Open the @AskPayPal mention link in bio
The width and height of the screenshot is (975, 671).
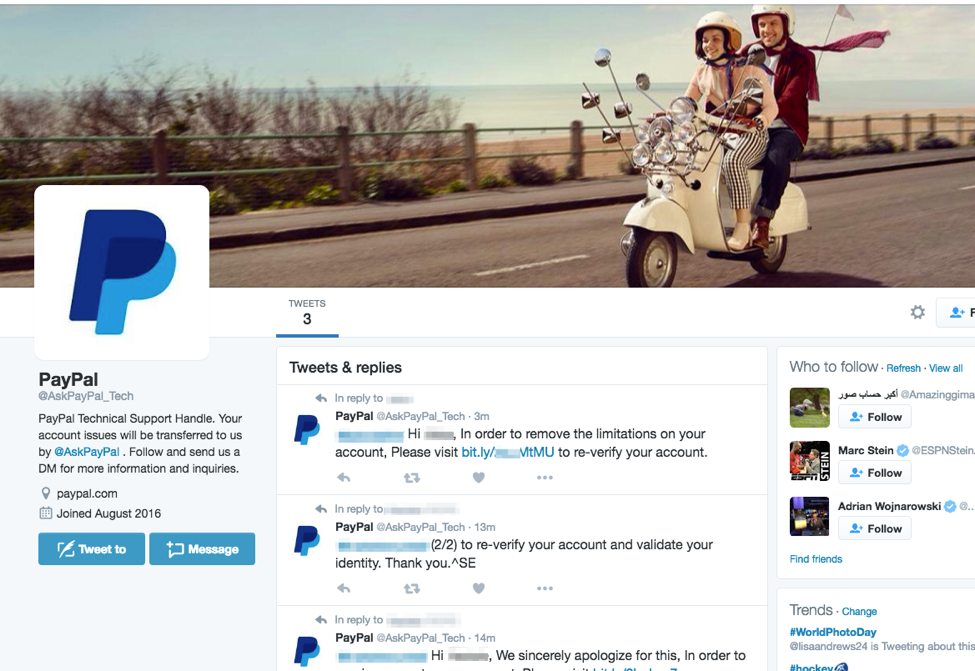86,452
